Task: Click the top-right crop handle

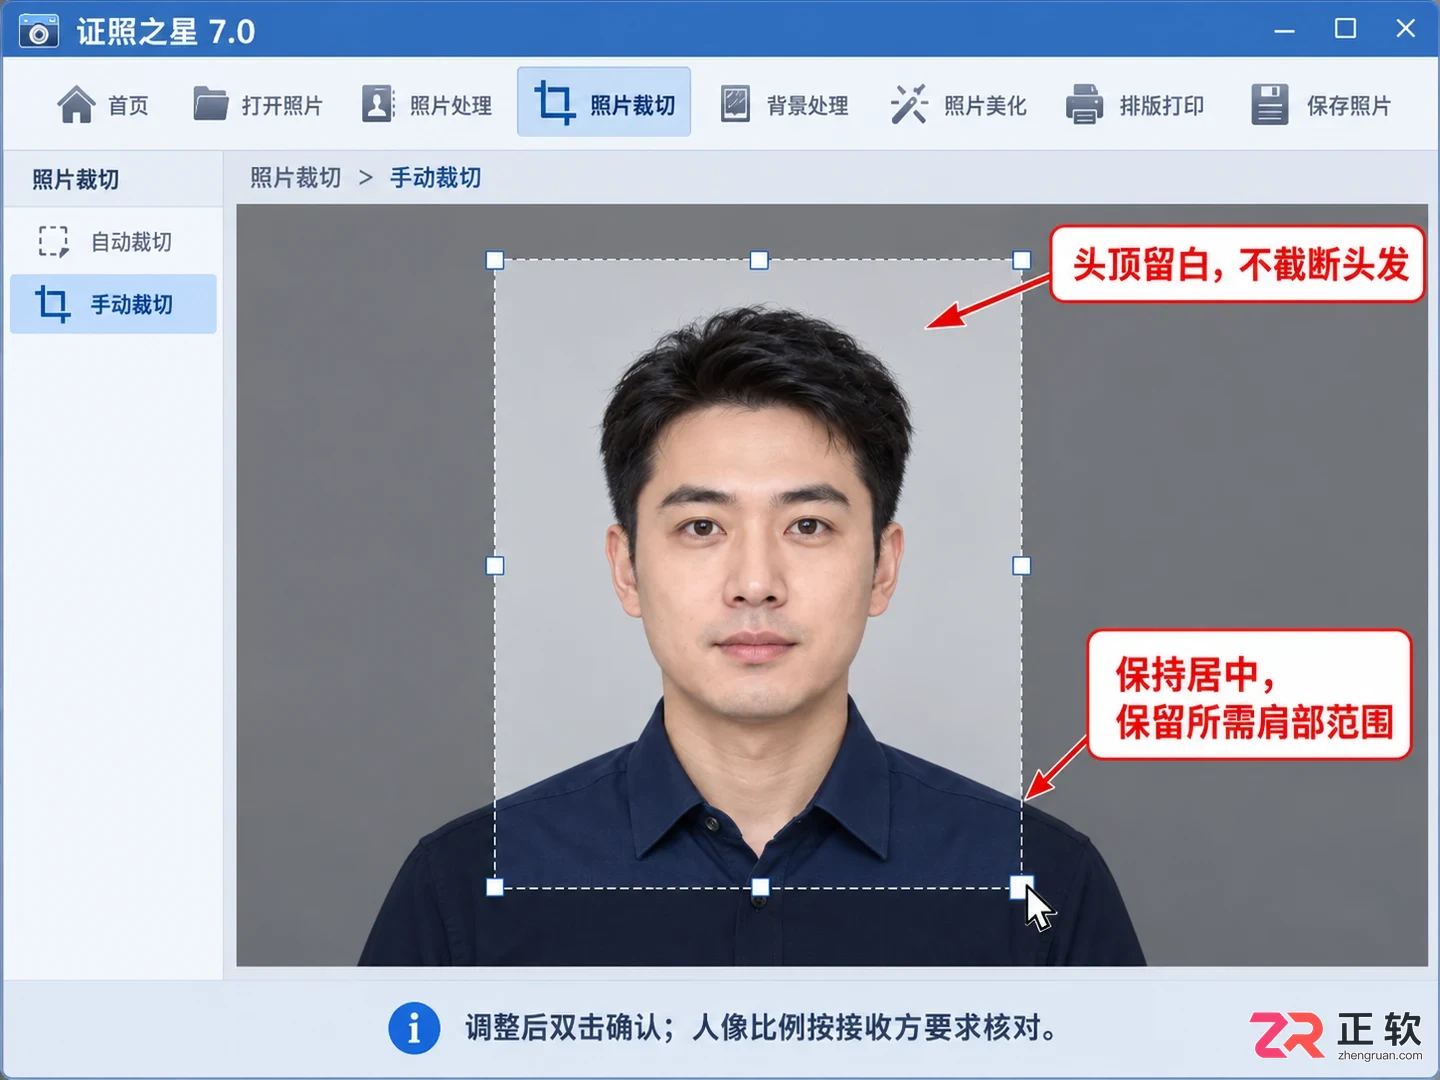Action: coord(1021,261)
